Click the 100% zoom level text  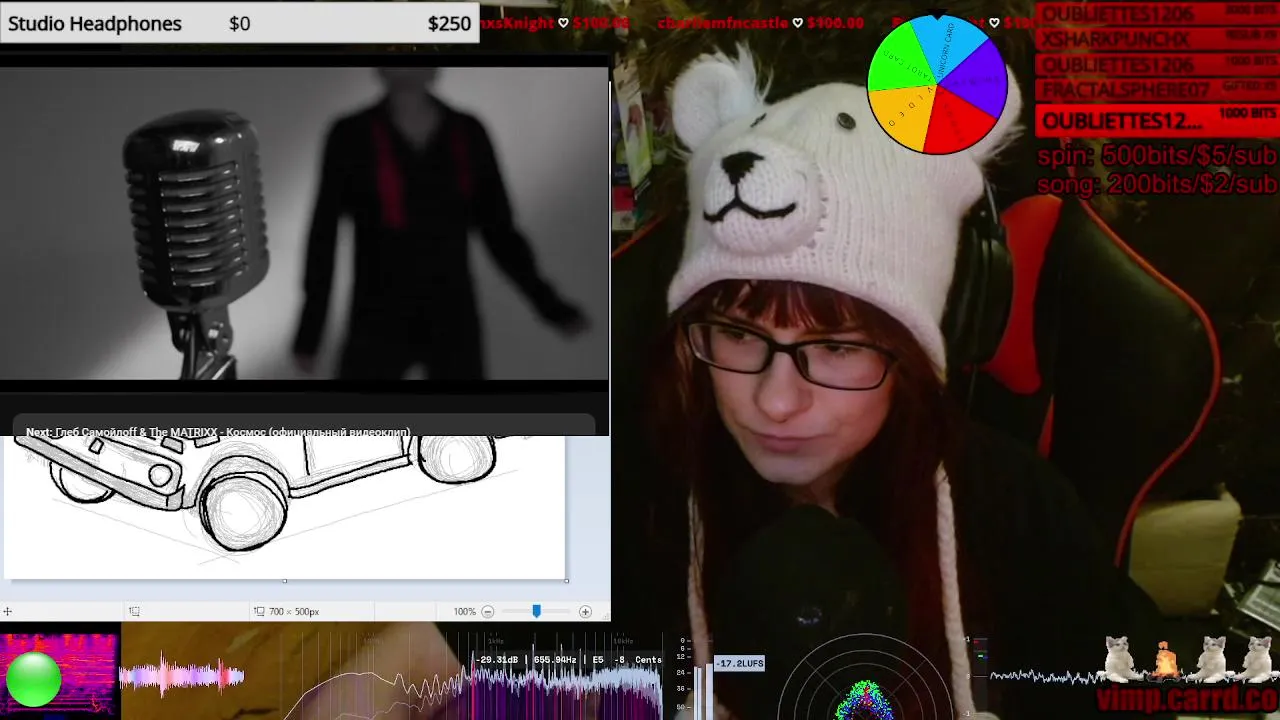tap(464, 611)
